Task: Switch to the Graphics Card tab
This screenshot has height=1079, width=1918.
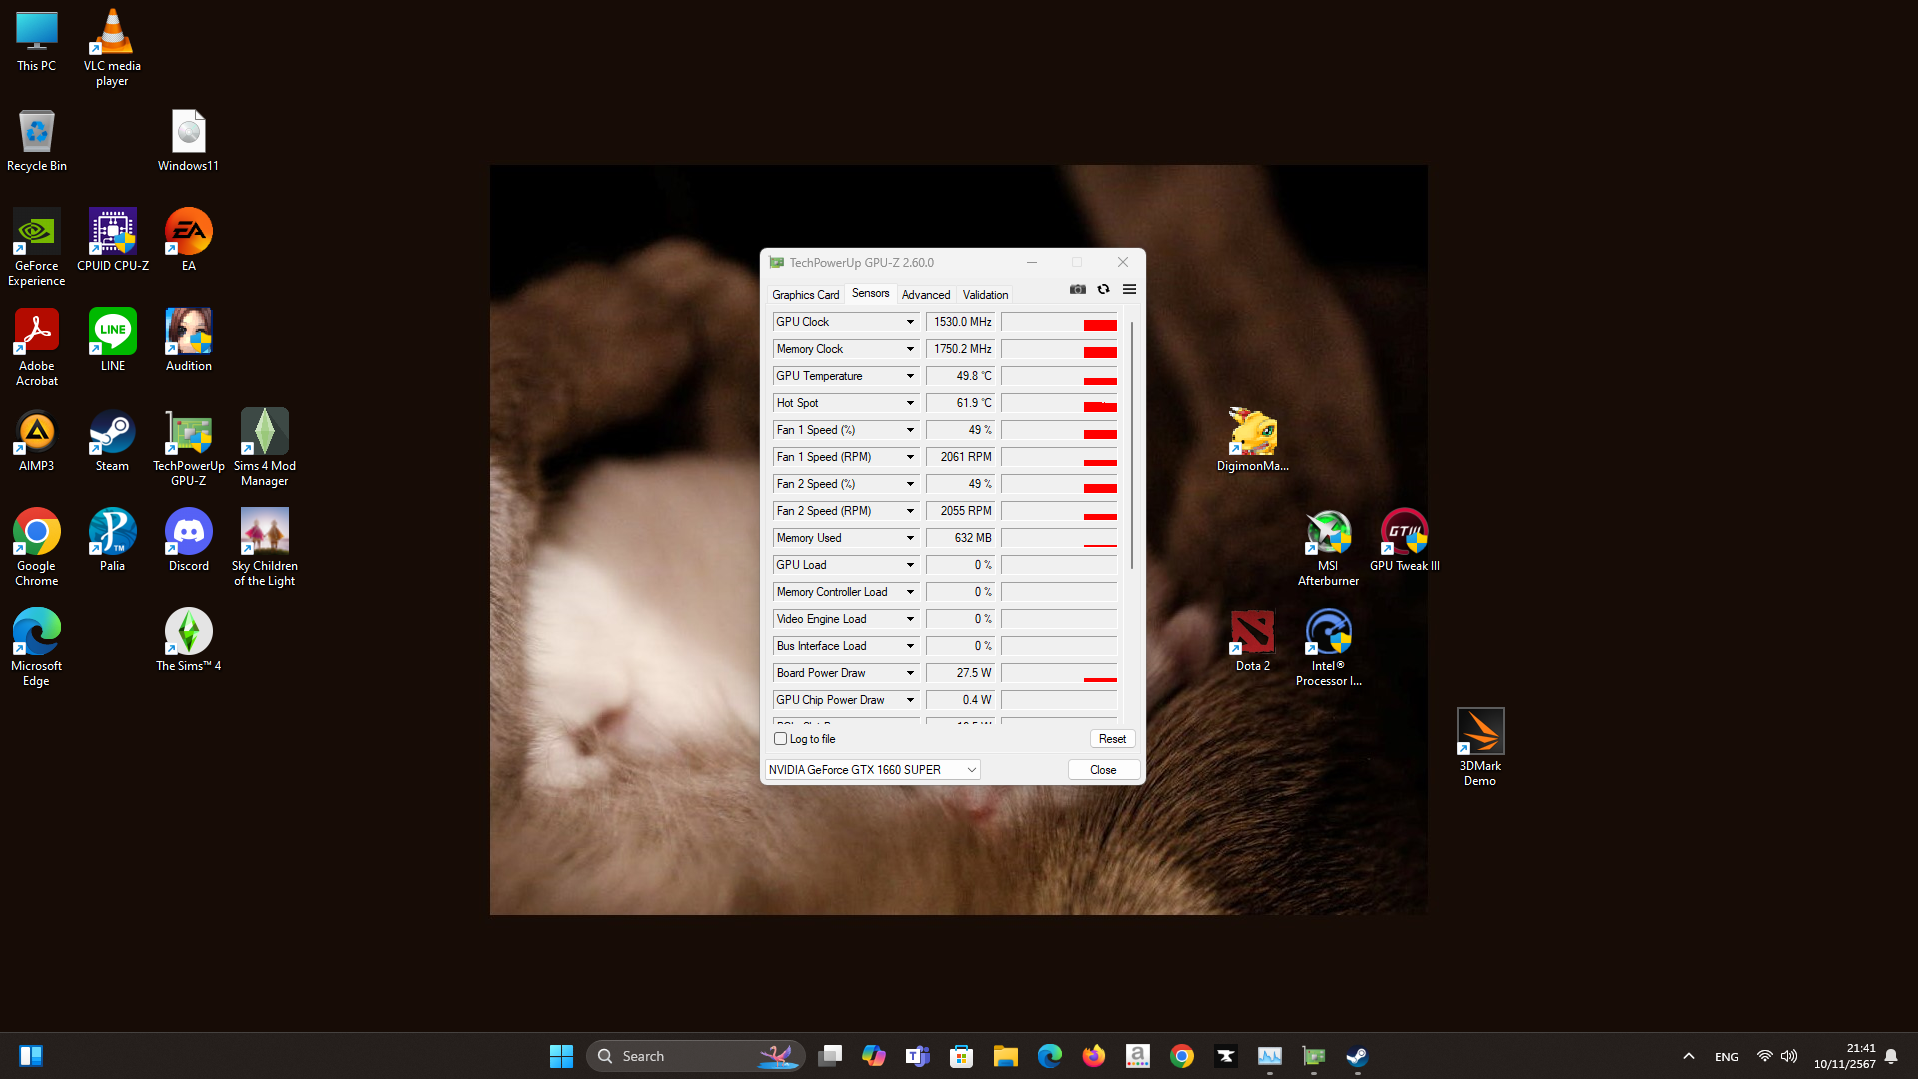Action: click(805, 295)
